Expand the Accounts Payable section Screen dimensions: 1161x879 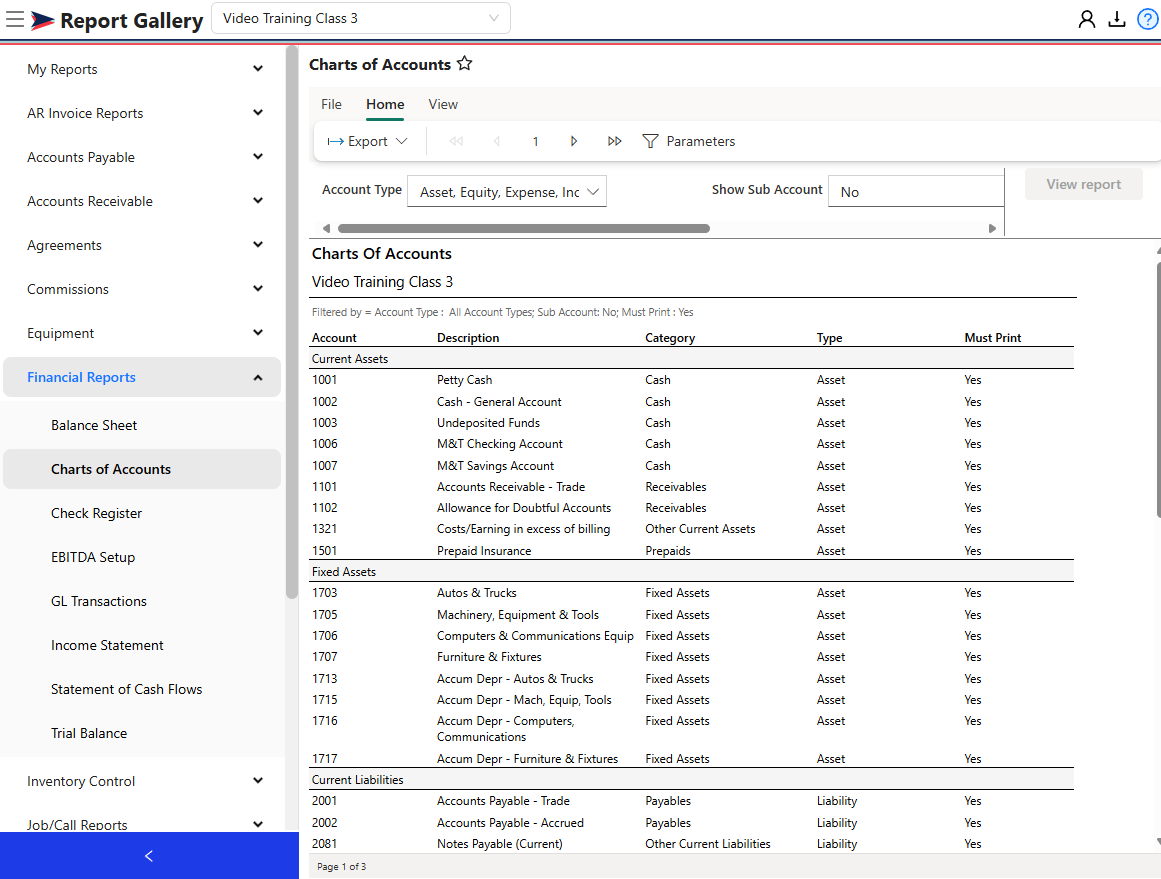pos(141,157)
